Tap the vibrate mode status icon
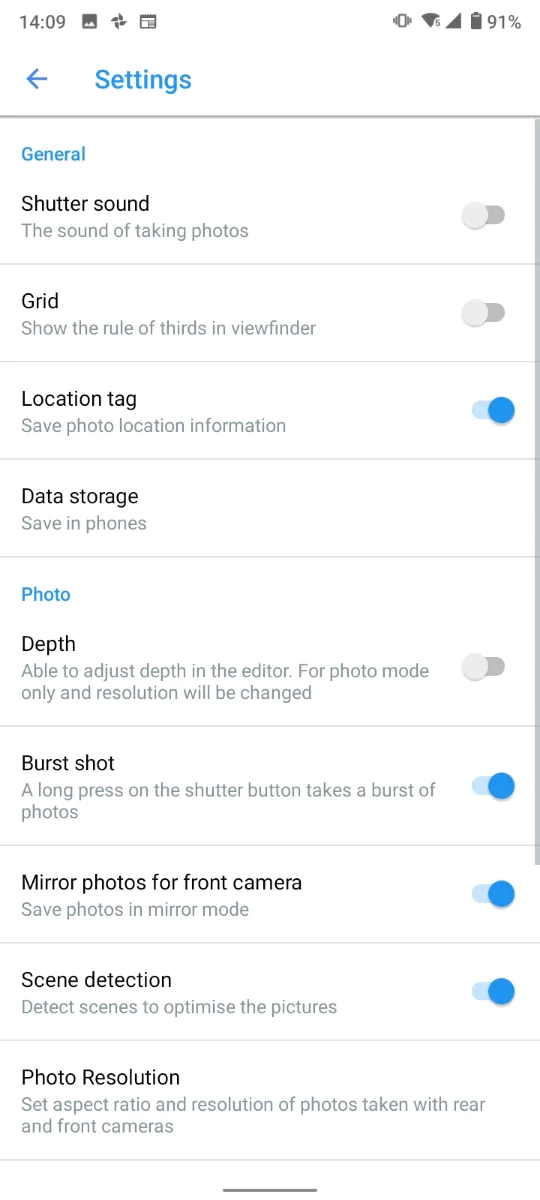The height and width of the screenshot is (1200, 540). (x=402, y=21)
